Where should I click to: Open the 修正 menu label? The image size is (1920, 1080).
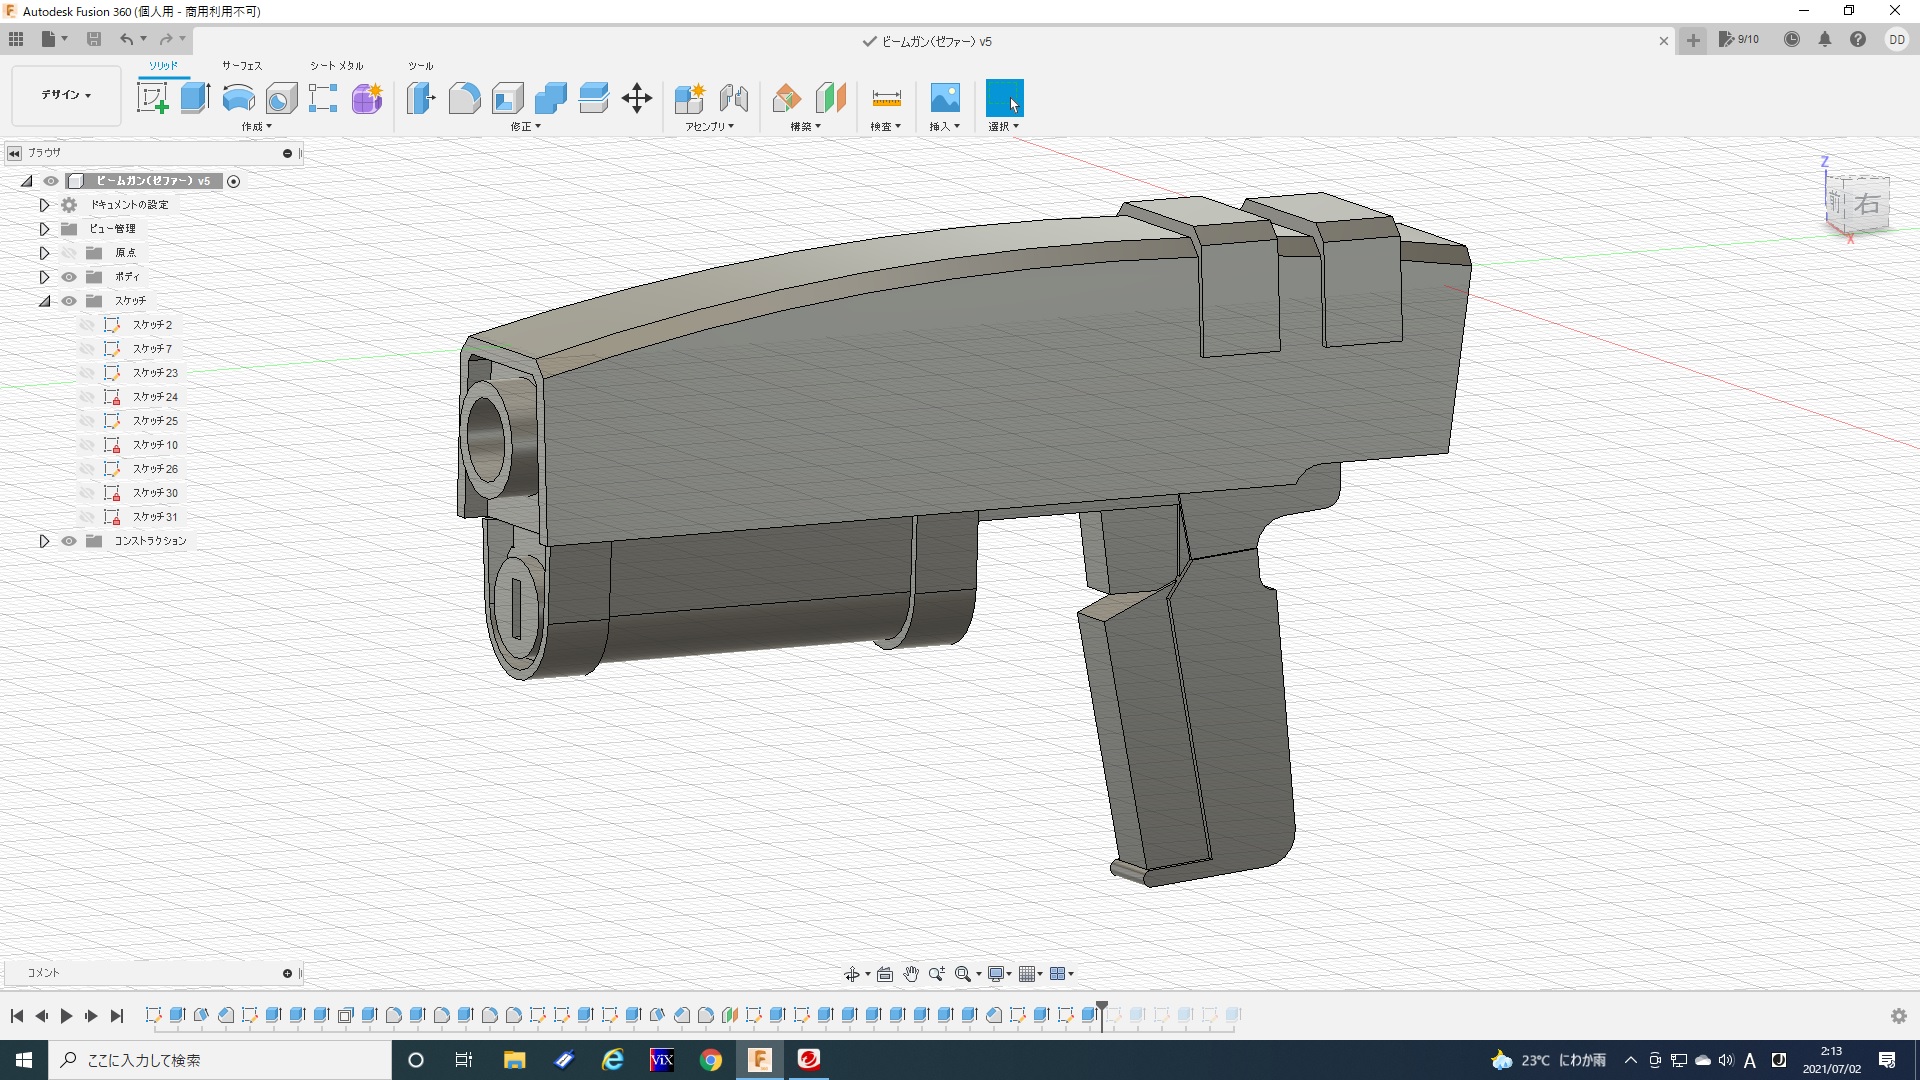525,127
